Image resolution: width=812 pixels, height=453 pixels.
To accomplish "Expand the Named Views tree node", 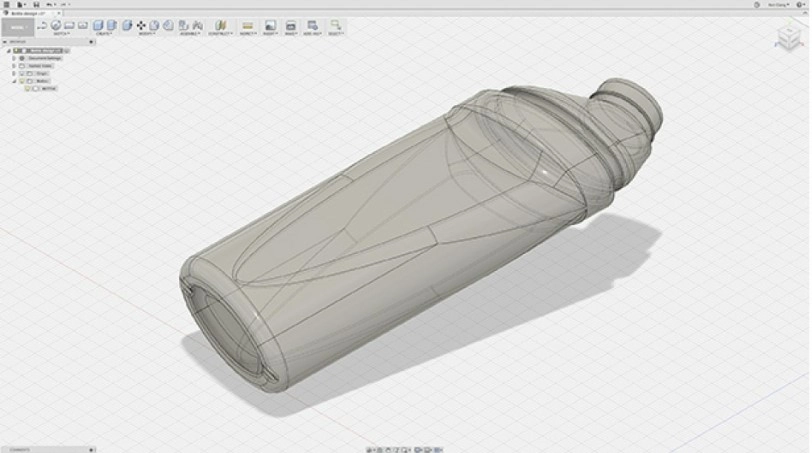I will (x=13, y=66).
